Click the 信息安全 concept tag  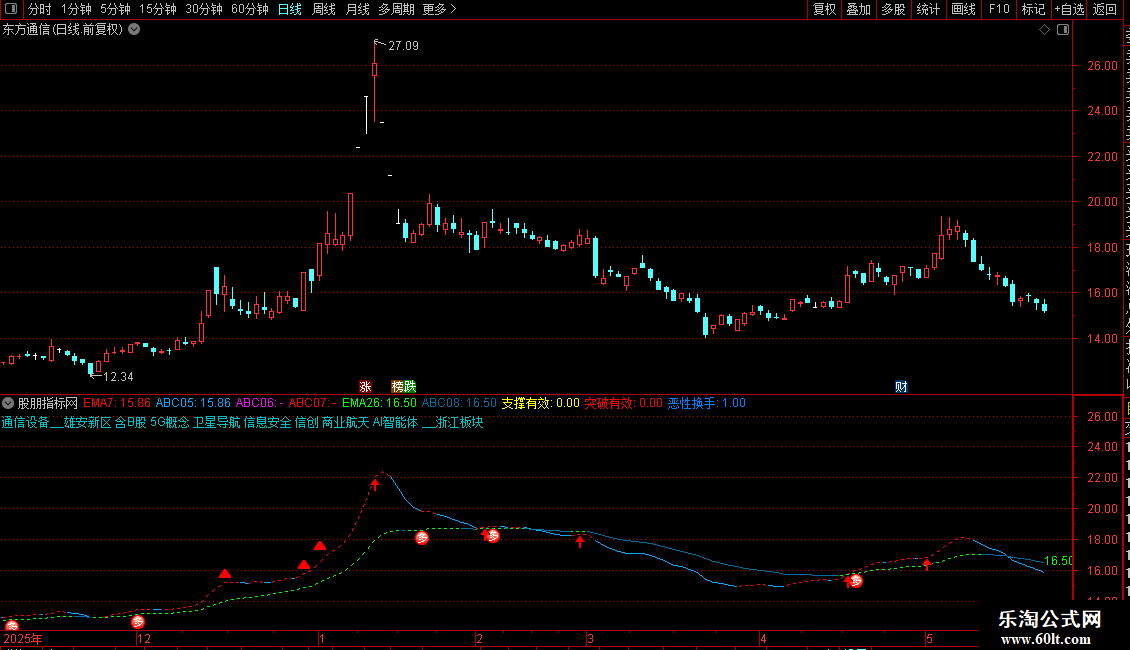(267, 422)
